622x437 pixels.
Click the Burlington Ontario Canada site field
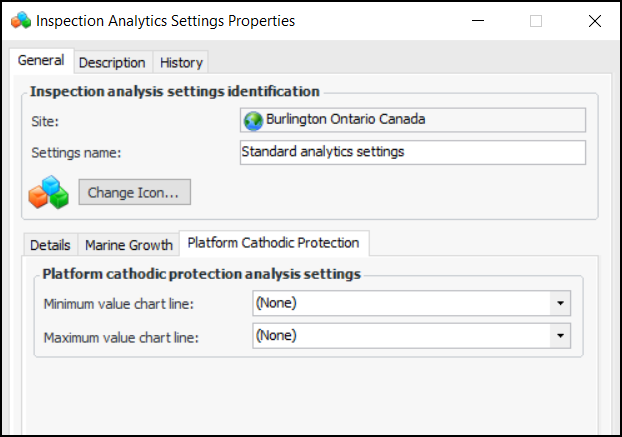[x=412, y=120]
